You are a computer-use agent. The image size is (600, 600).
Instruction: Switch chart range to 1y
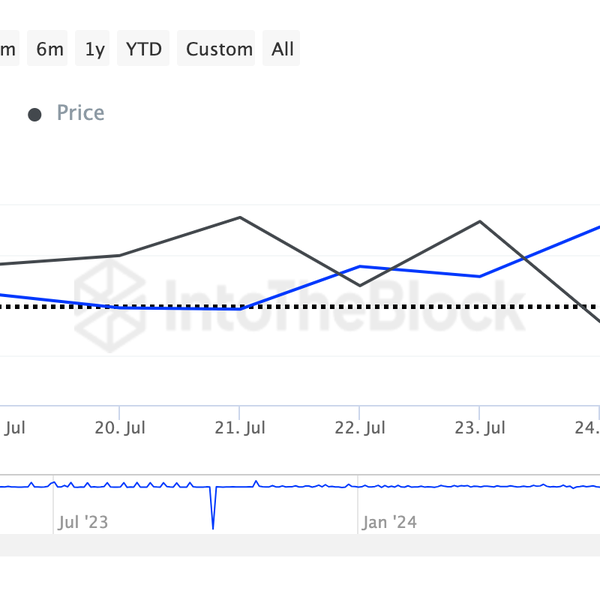(x=95, y=48)
